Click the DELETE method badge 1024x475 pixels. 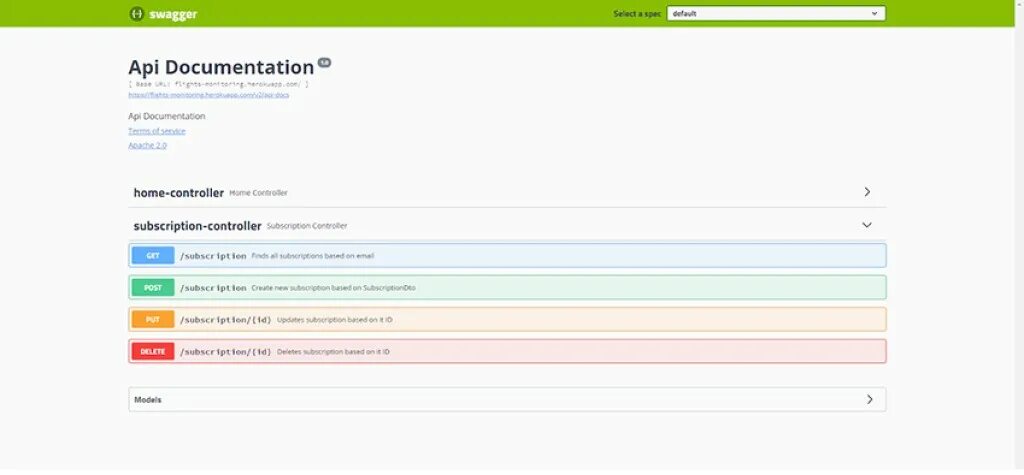pyautogui.click(x=153, y=352)
